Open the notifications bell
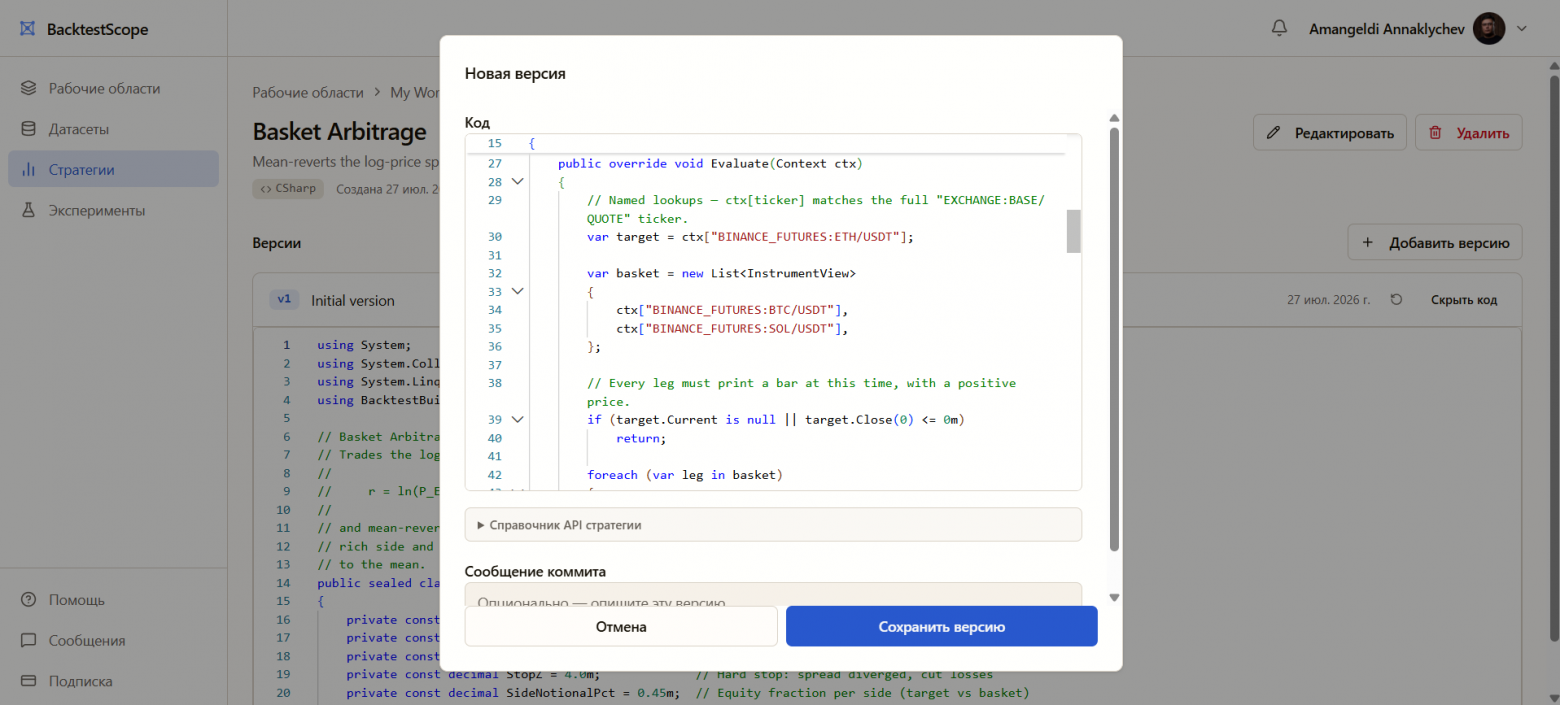The height and width of the screenshot is (705, 1560). [x=1279, y=29]
